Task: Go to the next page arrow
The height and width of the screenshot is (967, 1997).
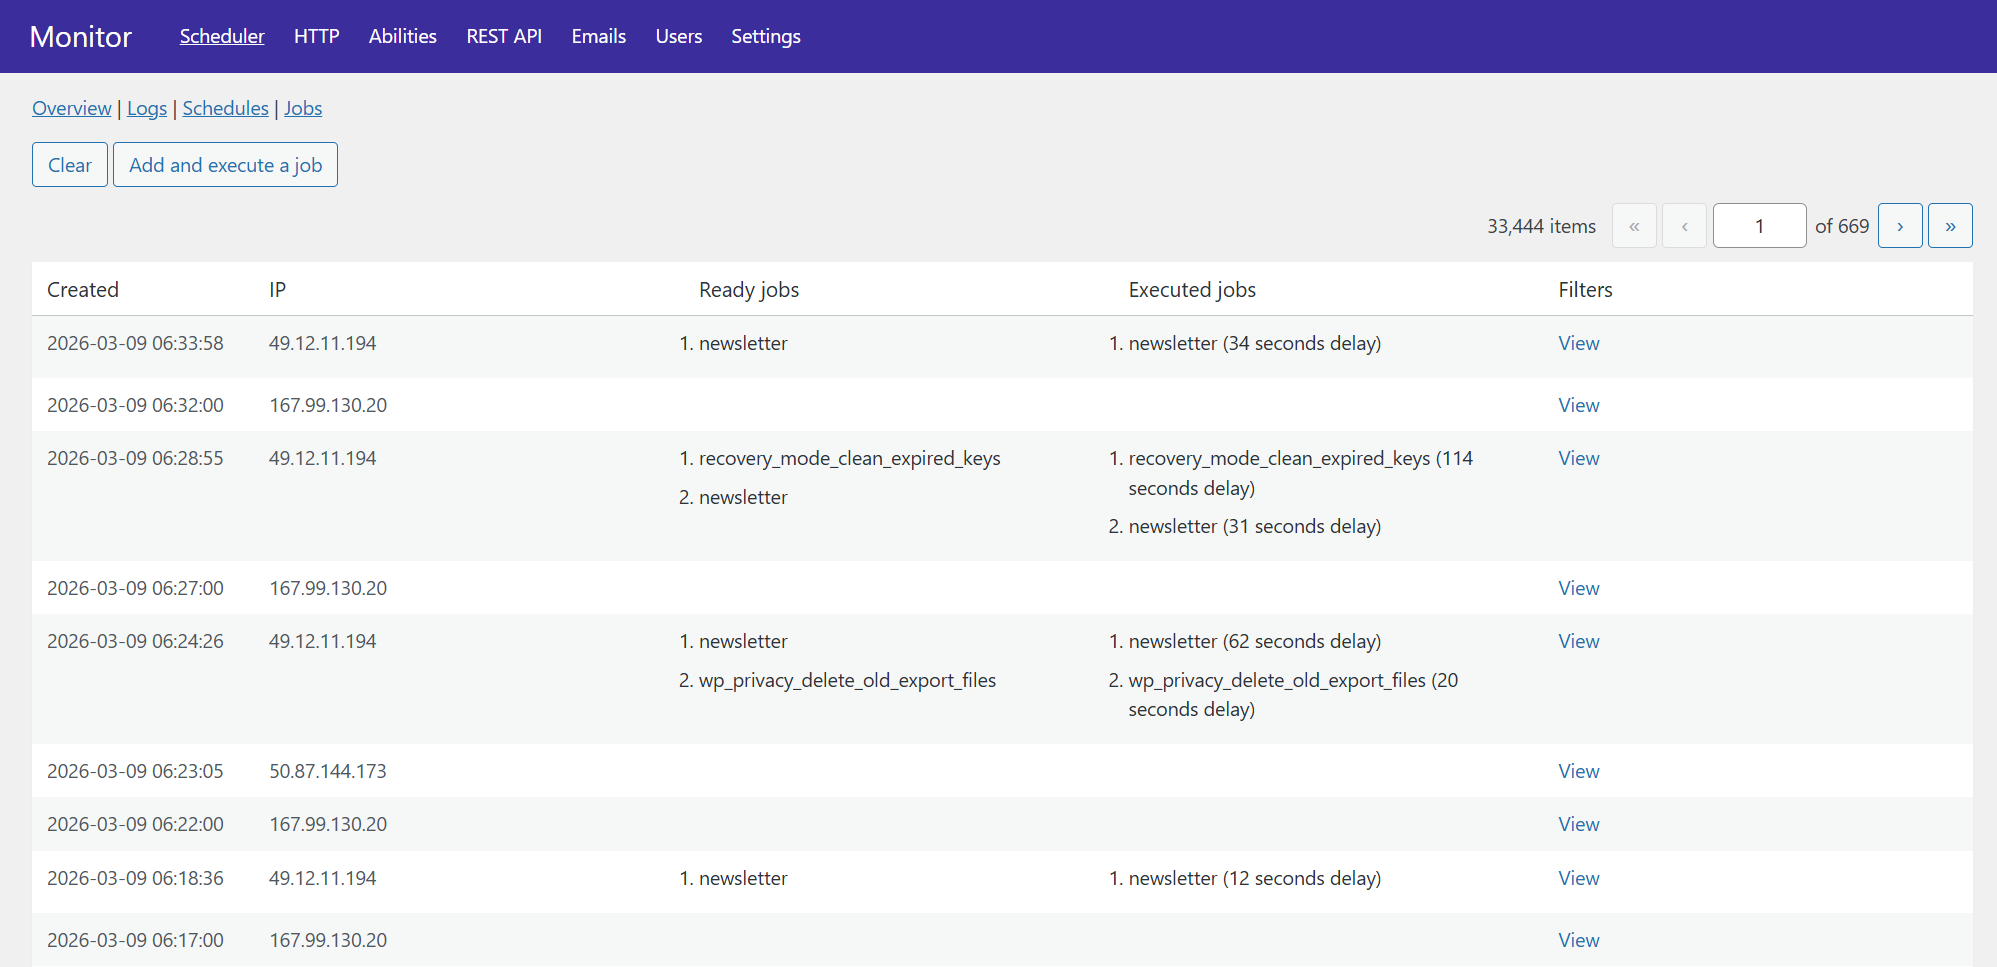Action: [x=1899, y=226]
